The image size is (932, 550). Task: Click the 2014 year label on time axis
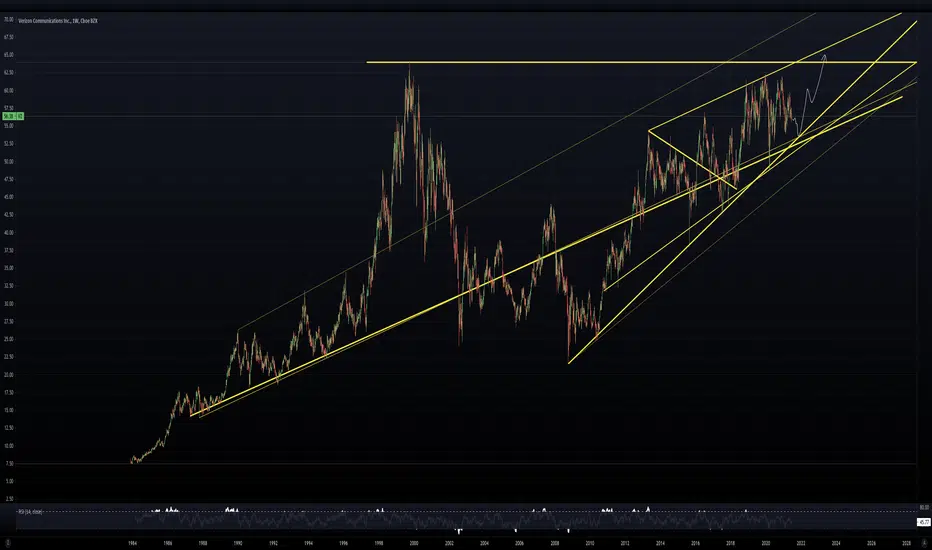pos(660,543)
